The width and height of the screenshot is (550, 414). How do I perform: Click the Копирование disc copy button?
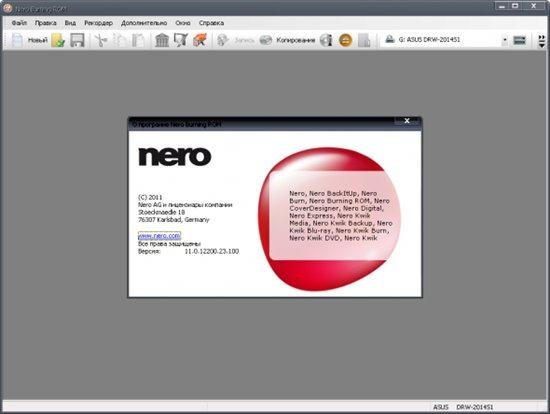pyautogui.click(x=287, y=40)
